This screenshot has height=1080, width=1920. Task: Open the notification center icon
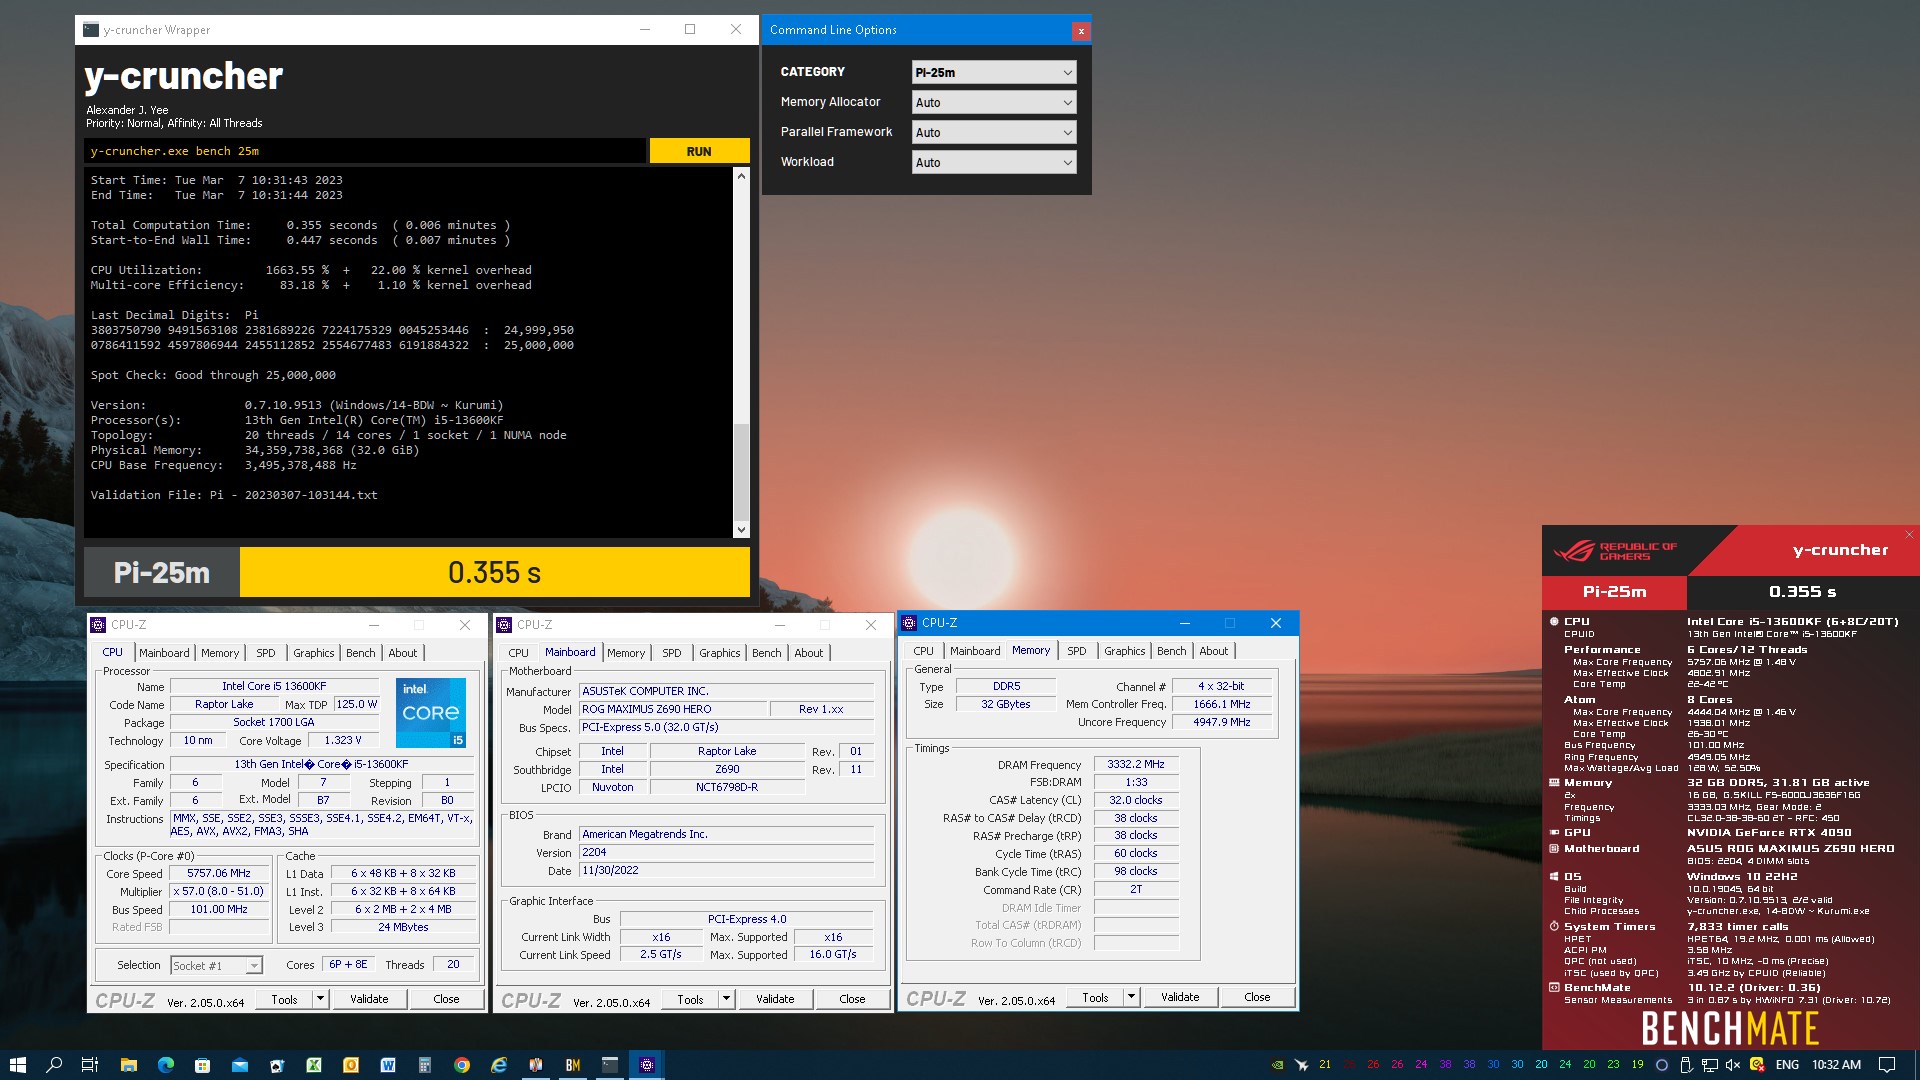click(1886, 1065)
